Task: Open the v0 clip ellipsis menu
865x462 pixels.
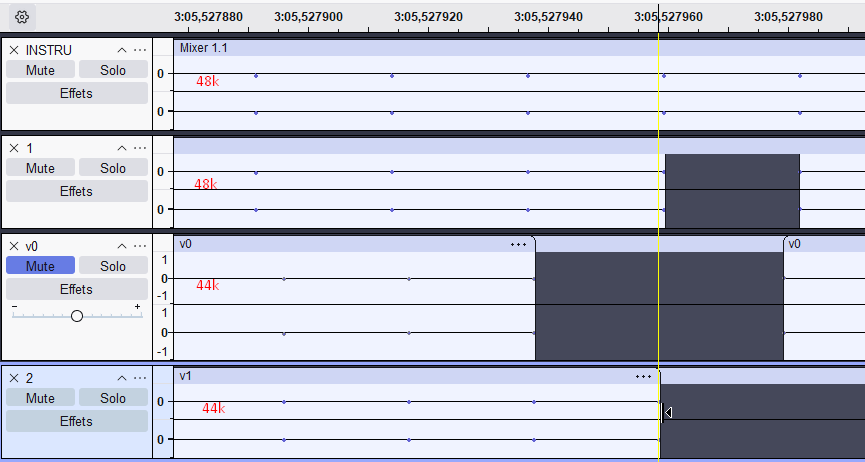Action: point(518,244)
